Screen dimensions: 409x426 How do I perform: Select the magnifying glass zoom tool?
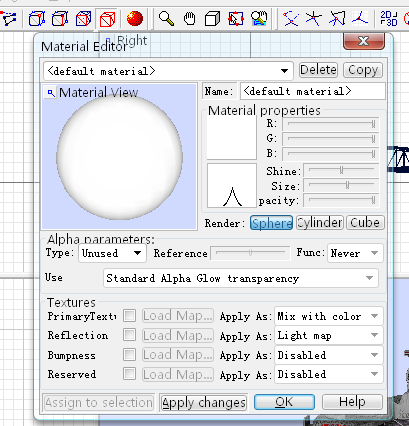click(x=166, y=19)
